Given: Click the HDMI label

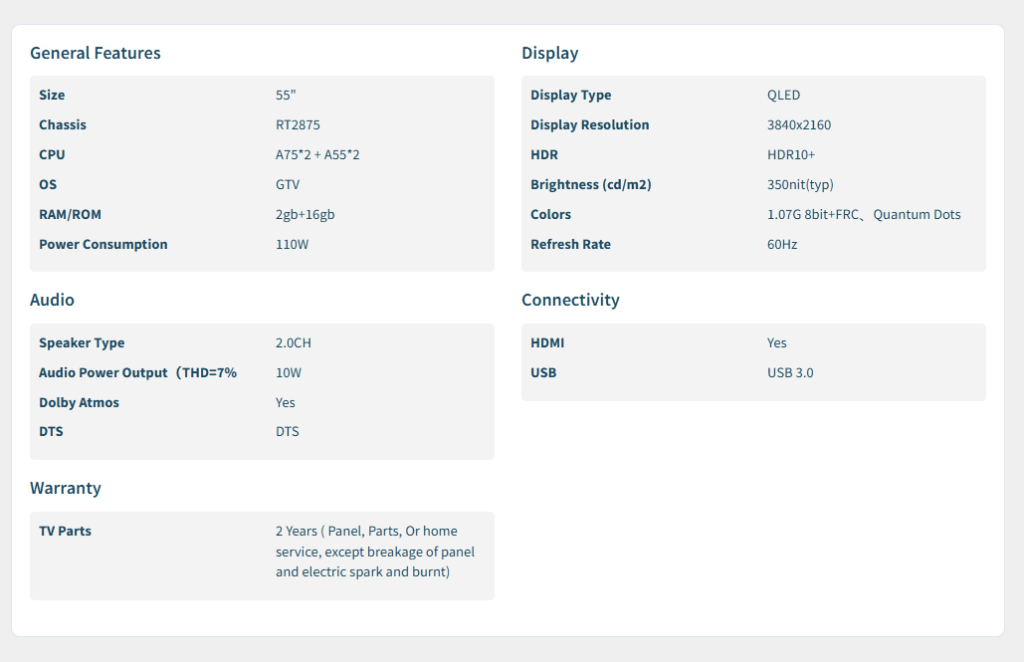Looking at the screenshot, I should [547, 343].
